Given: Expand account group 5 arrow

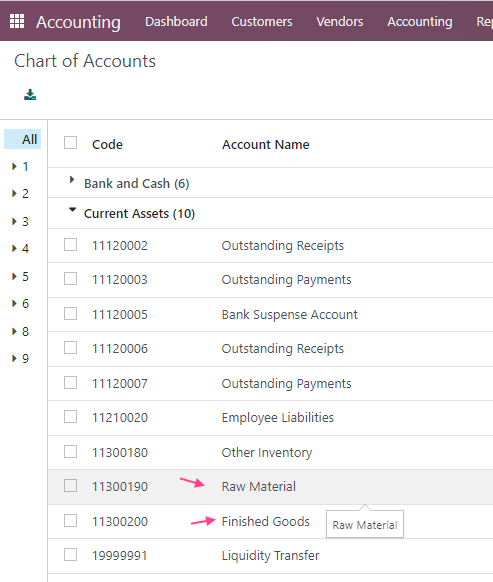Looking at the screenshot, I should coord(14,276).
